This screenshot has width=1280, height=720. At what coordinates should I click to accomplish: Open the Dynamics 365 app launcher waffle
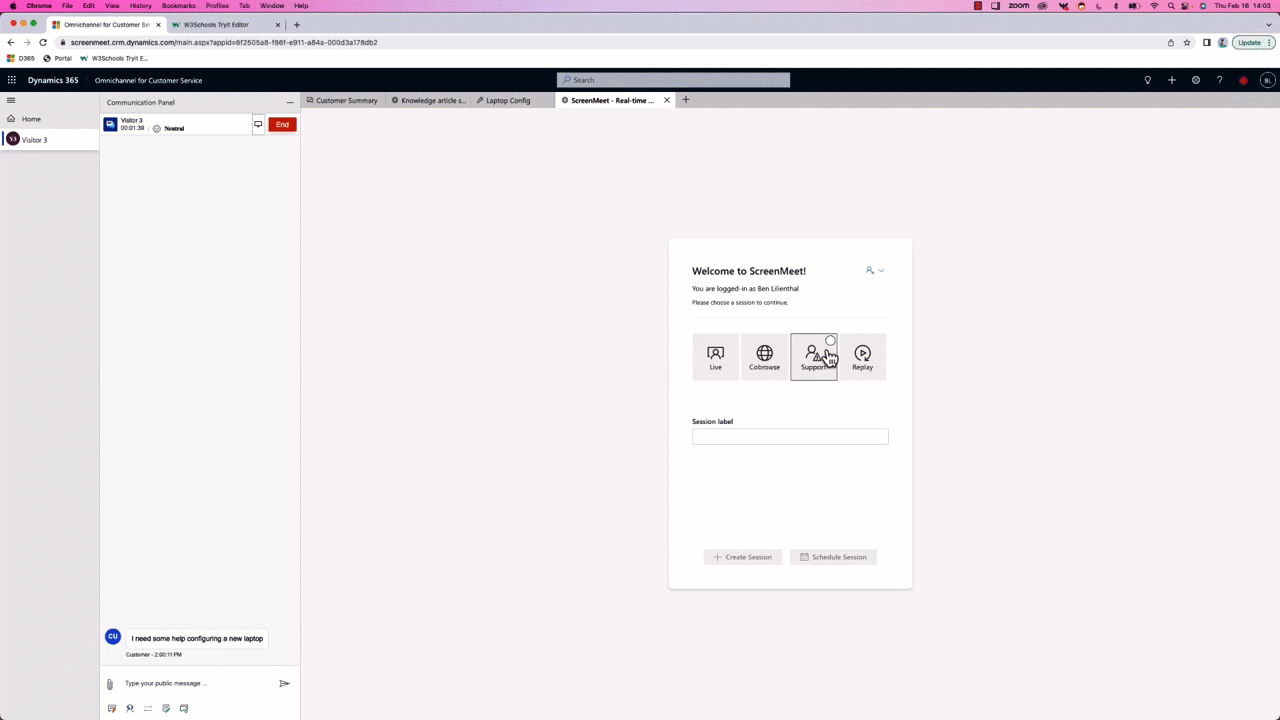(x=12, y=80)
